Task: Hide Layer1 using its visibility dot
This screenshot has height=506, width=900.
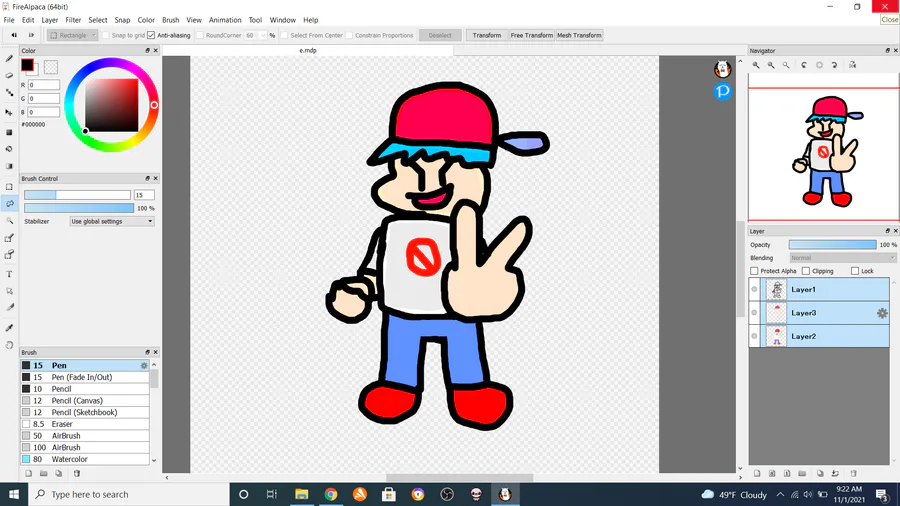Action: [754, 290]
